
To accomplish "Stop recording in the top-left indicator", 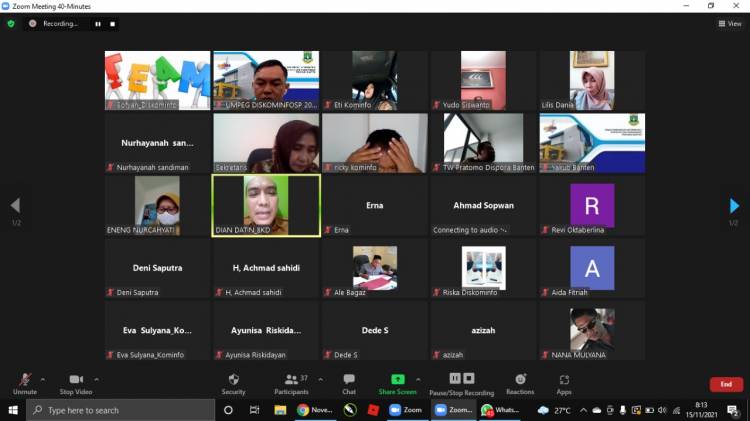I will click(112, 24).
